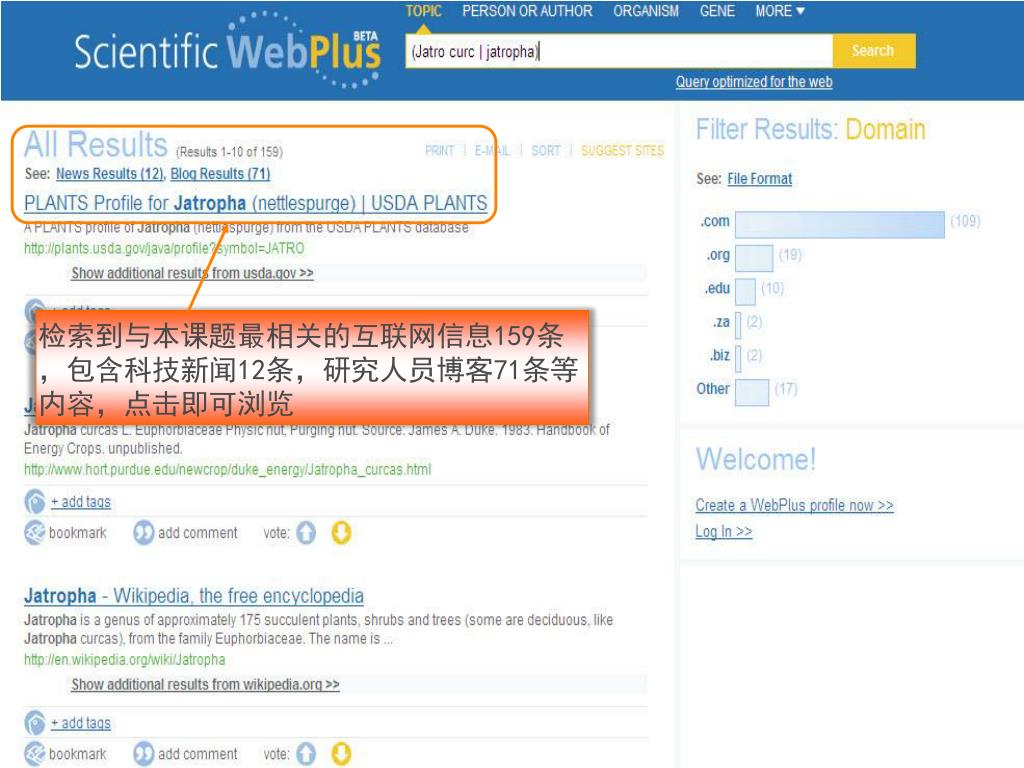
Task: Click the Log In link
Action: (x=724, y=532)
